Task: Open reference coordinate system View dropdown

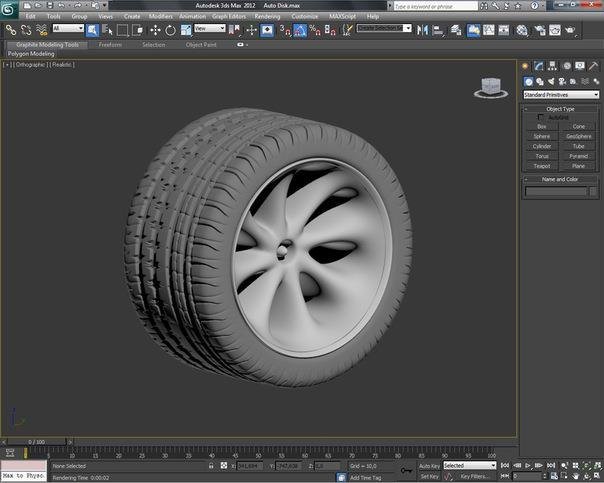Action: (210, 28)
